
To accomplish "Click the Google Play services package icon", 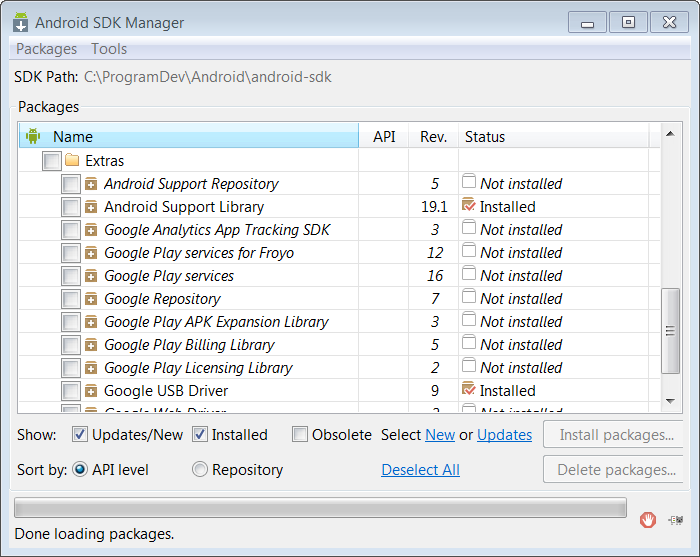I will (91, 276).
